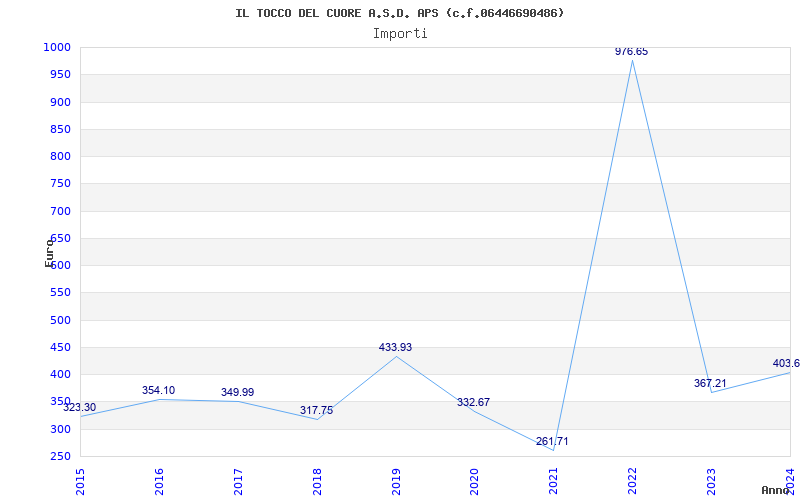
Task: Click the 1000 y-axis tick label
Action: coord(57,47)
